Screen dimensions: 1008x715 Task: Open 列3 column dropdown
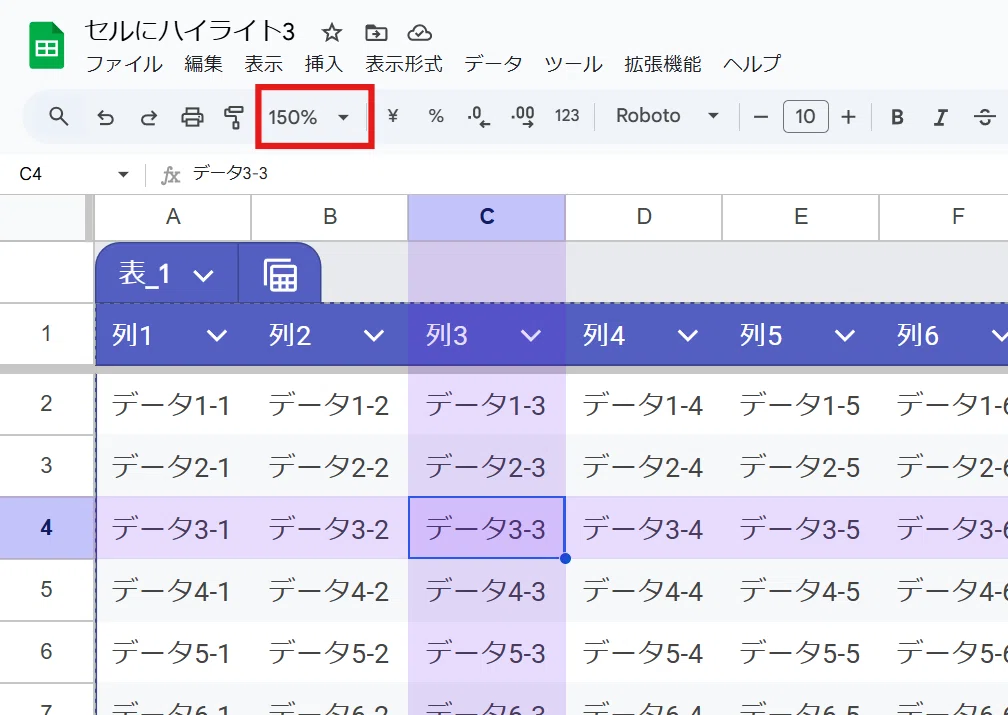530,336
